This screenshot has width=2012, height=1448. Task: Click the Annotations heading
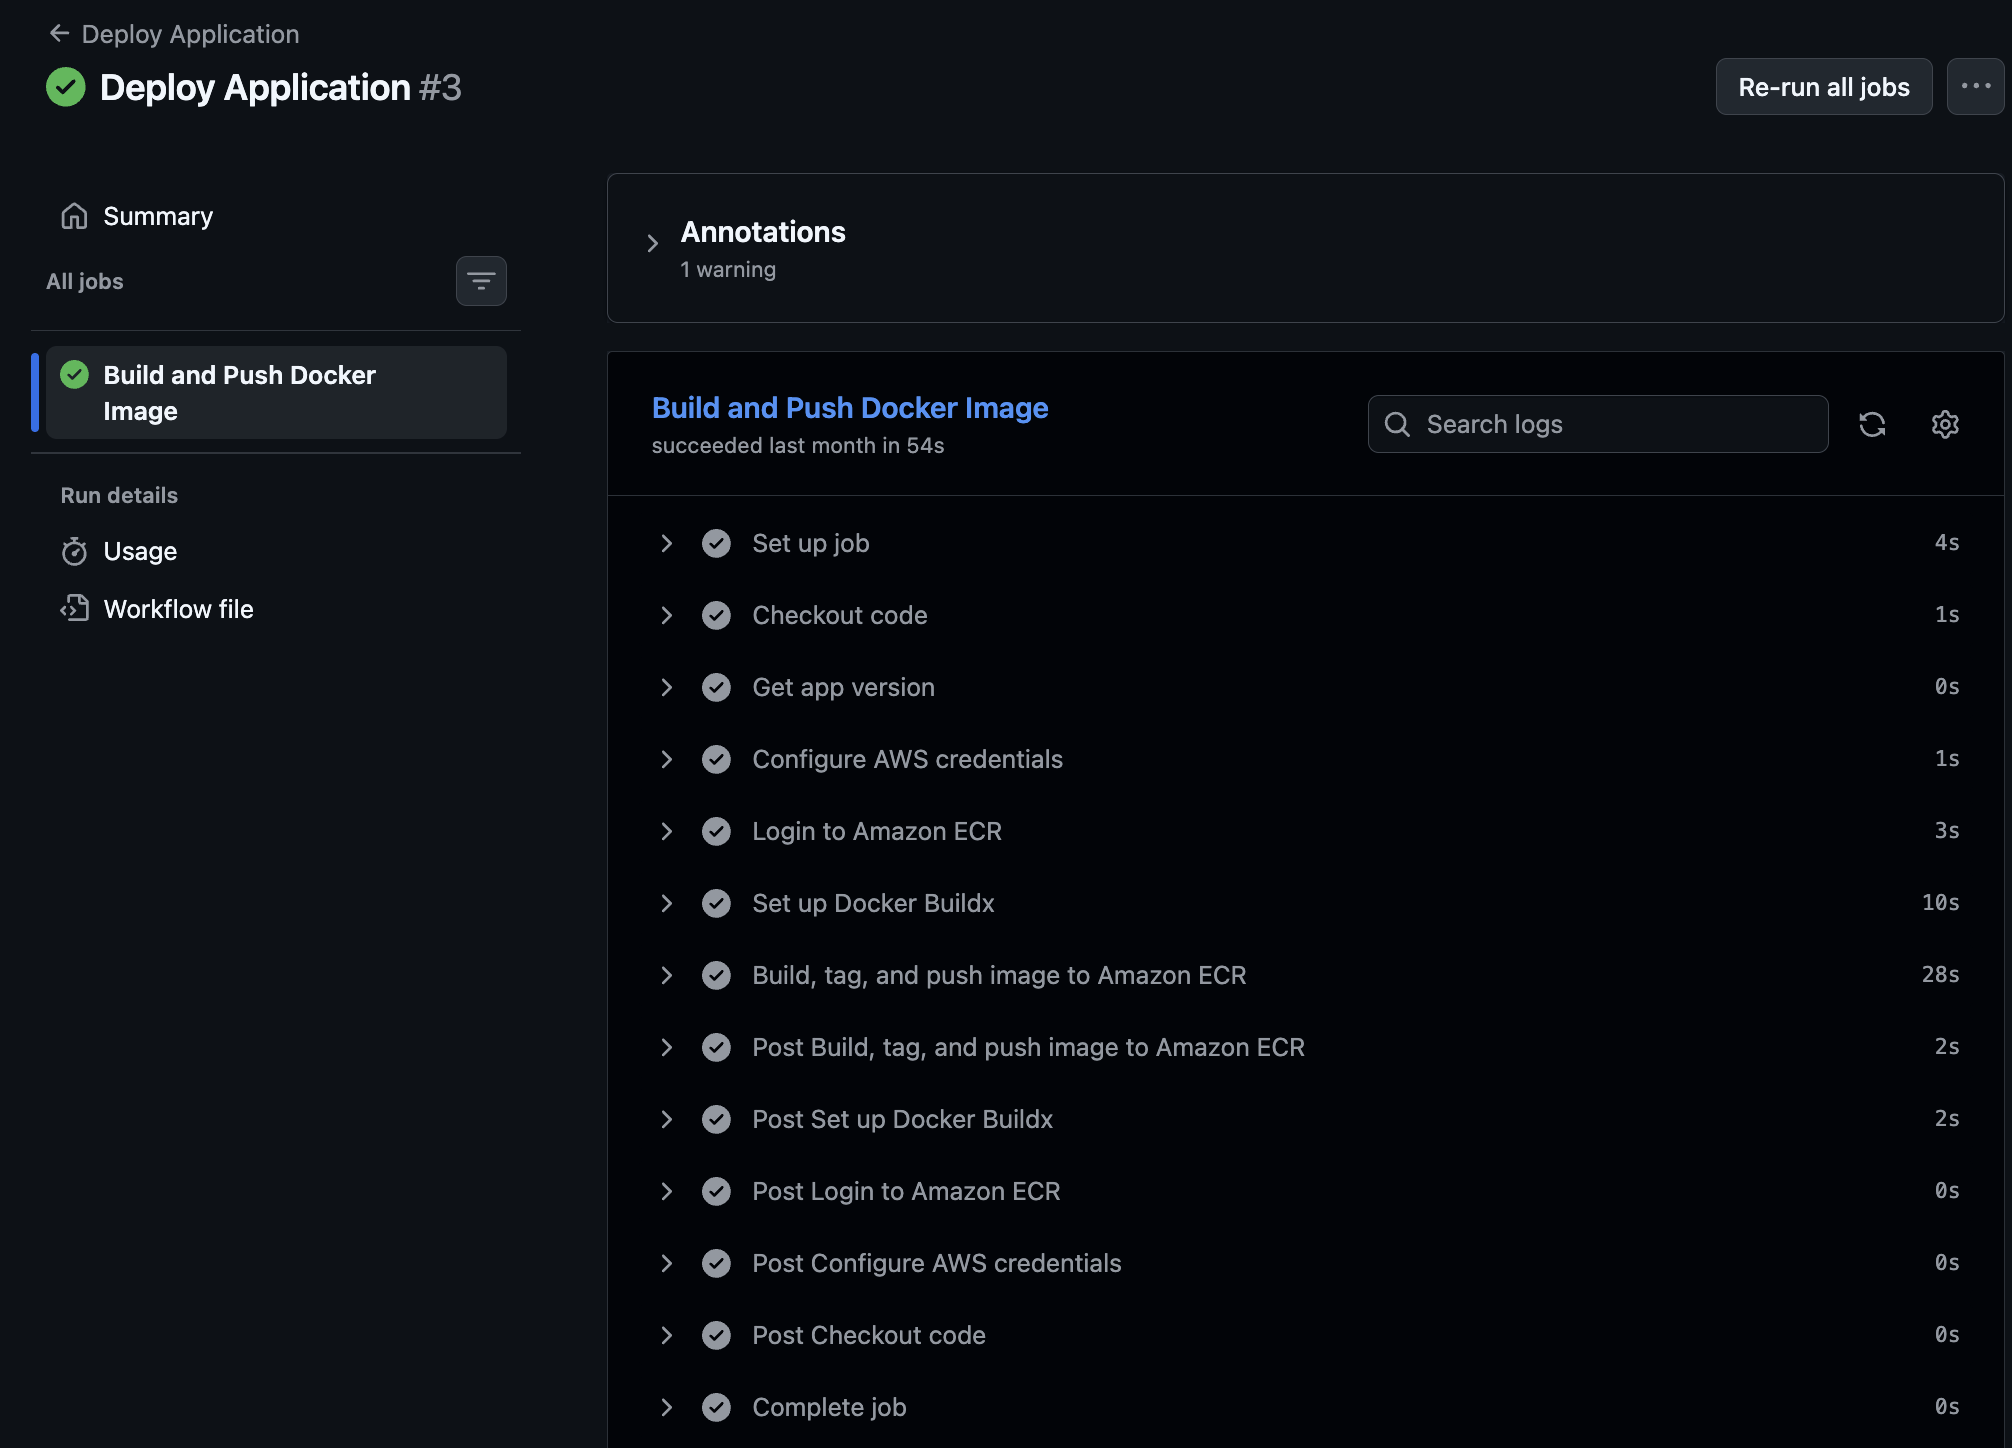763,232
